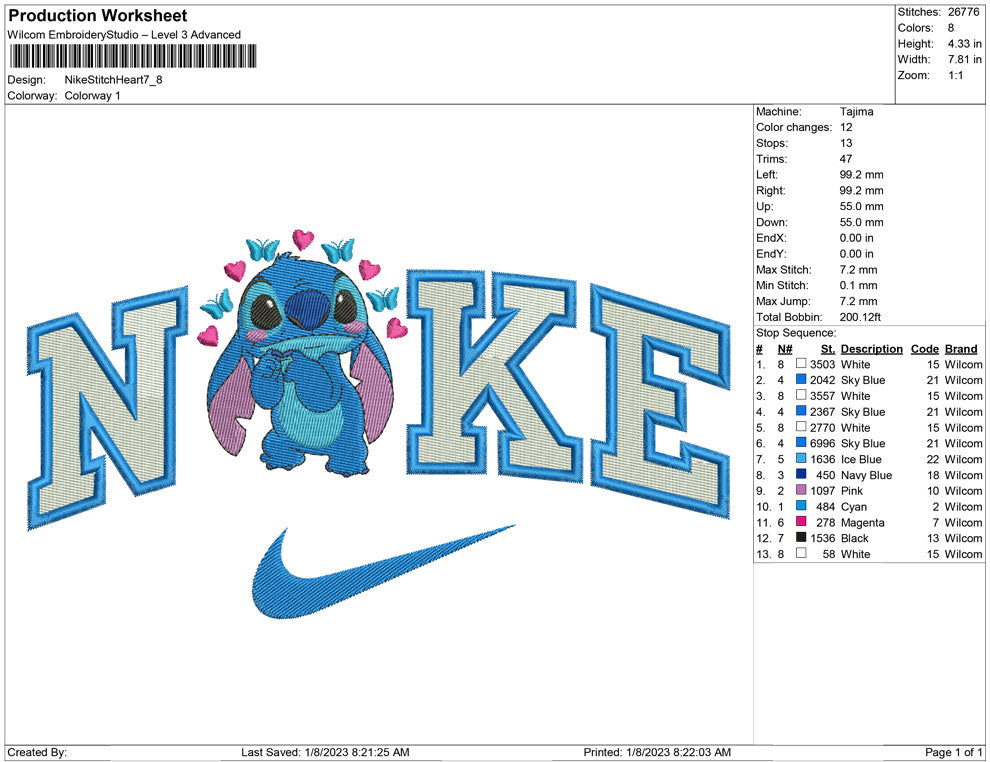Click the 'Right:' measurement label
The image size is (990, 762).
pyautogui.click(x=770, y=191)
